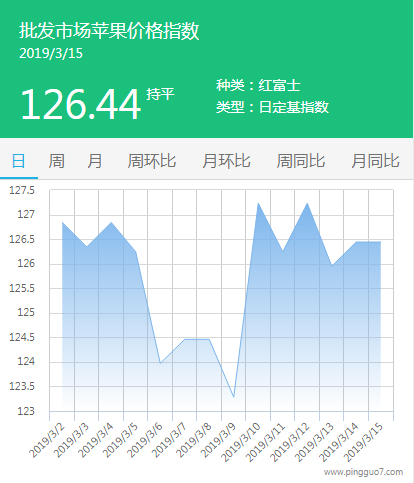
Task: Open the 月 monthly tab
Action: click(95, 161)
